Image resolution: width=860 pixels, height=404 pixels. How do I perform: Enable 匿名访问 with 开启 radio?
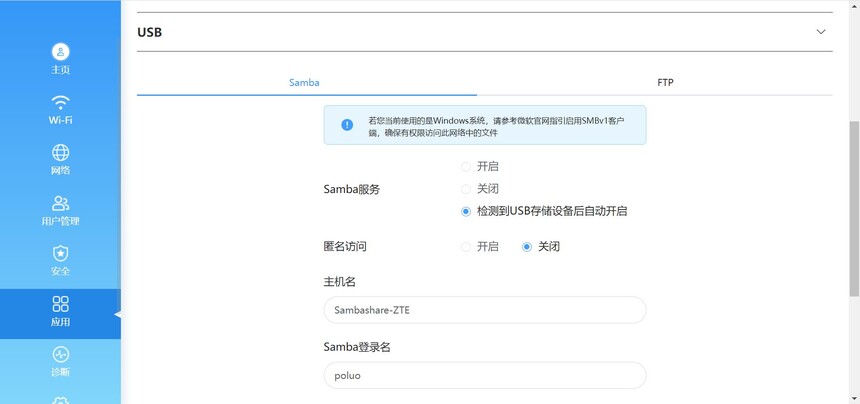(x=466, y=247)
